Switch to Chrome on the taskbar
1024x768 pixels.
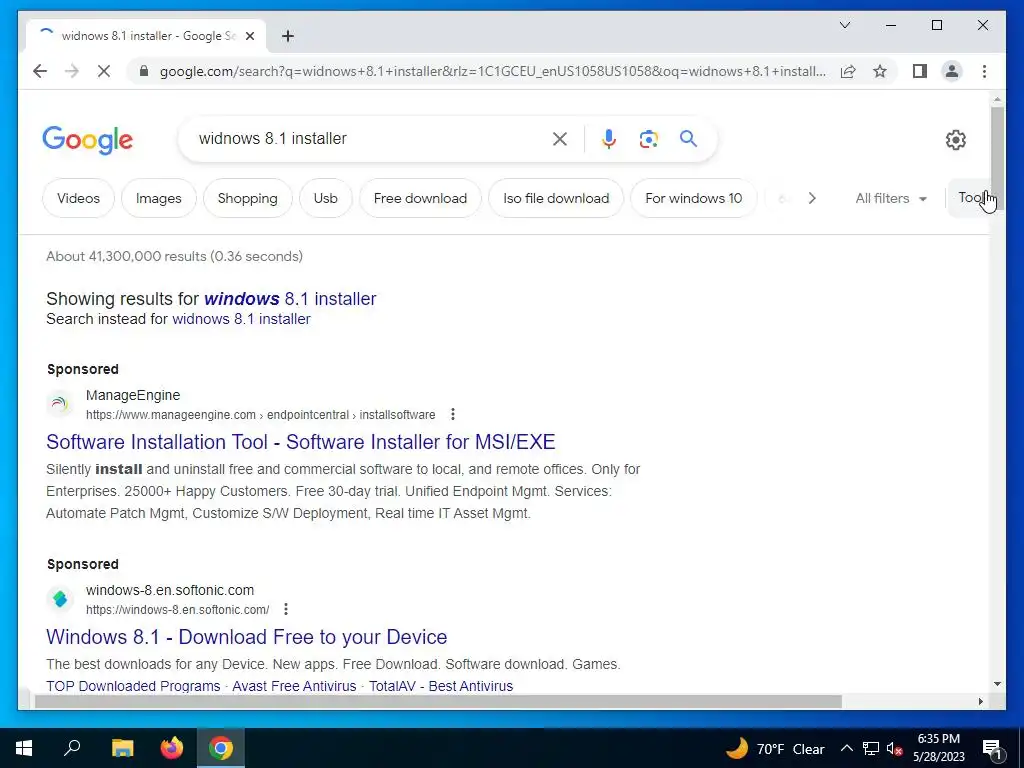click(221, 748)
